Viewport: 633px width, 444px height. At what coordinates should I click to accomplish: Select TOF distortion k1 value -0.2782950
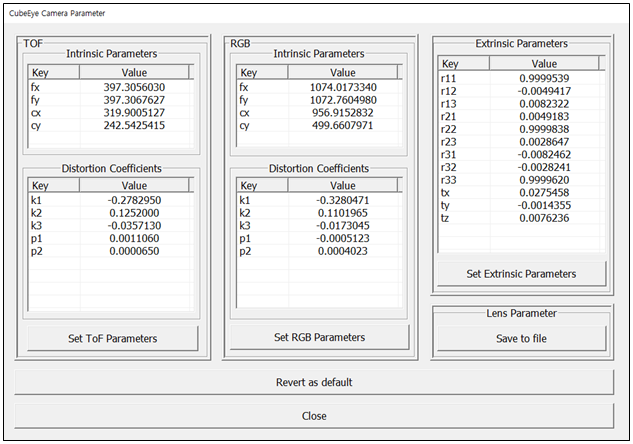134,200
